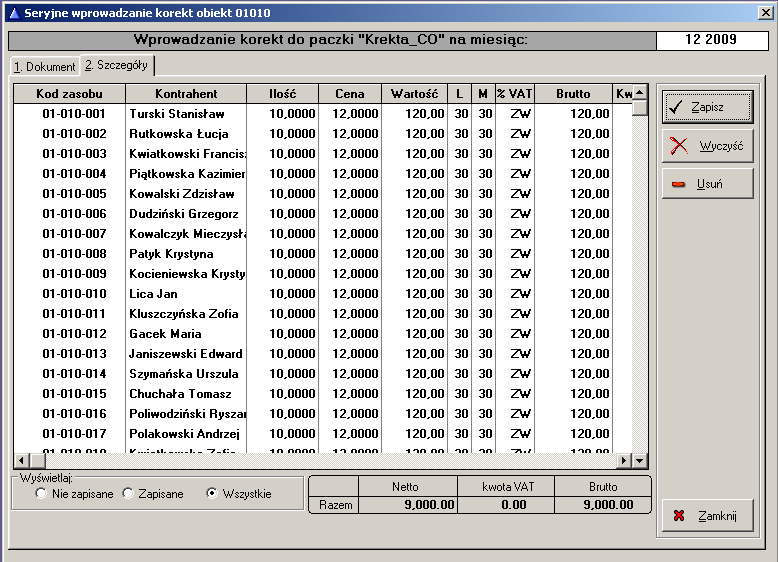Click the month field showing 12 2009
Screen dimensions: 778x562
coord(712,40)
